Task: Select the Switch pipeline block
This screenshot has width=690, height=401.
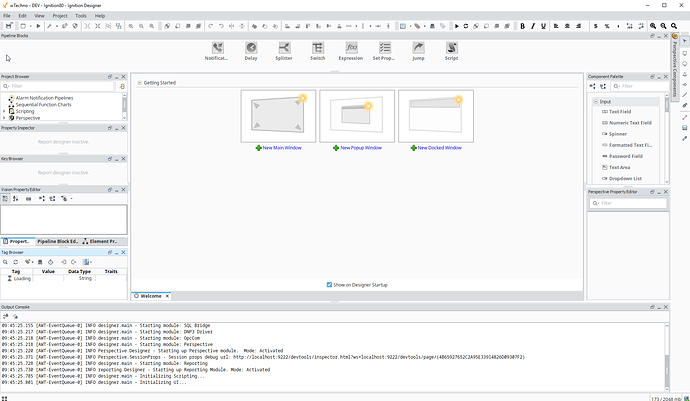Action: click(x=317, y=51)
